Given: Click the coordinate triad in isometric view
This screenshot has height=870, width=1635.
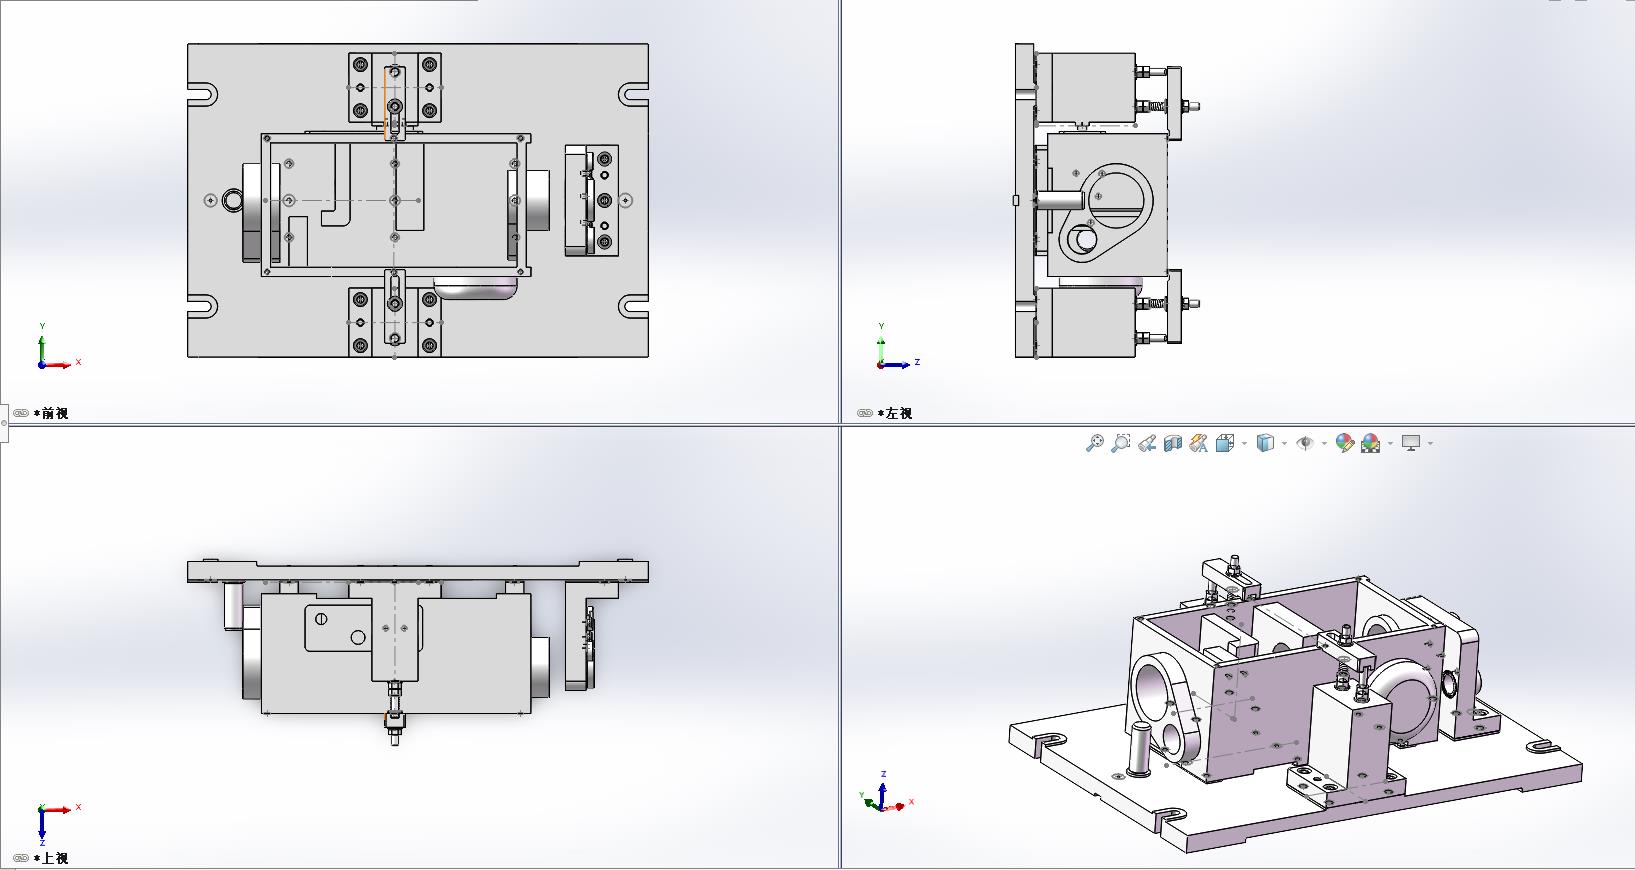Looking at the screenshot, I should pos(886,791).
